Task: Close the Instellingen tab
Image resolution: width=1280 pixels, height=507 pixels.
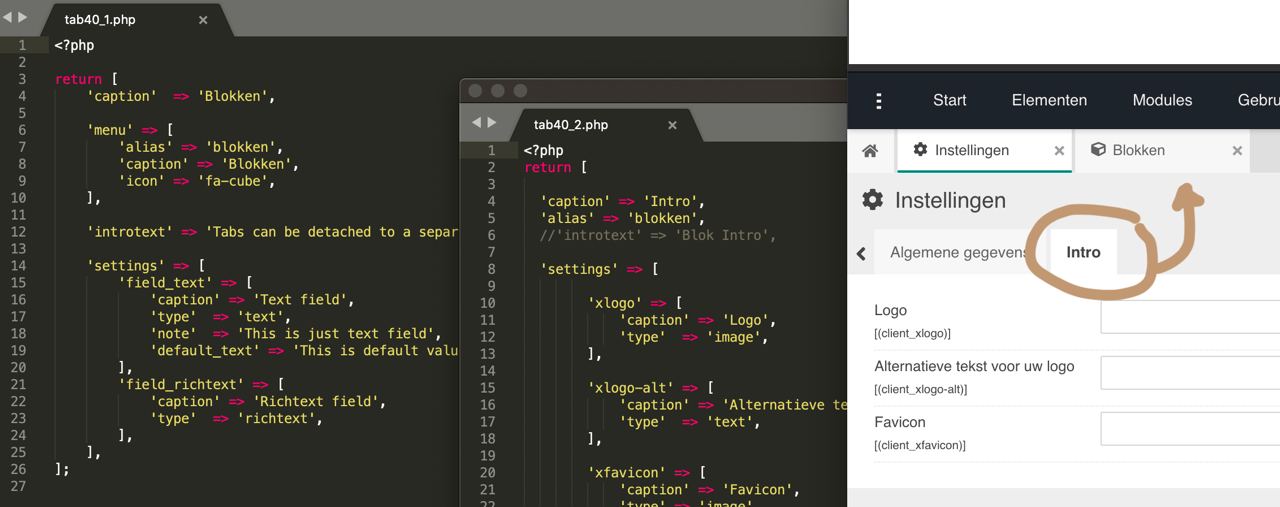Action: (x=1059, y=151)
